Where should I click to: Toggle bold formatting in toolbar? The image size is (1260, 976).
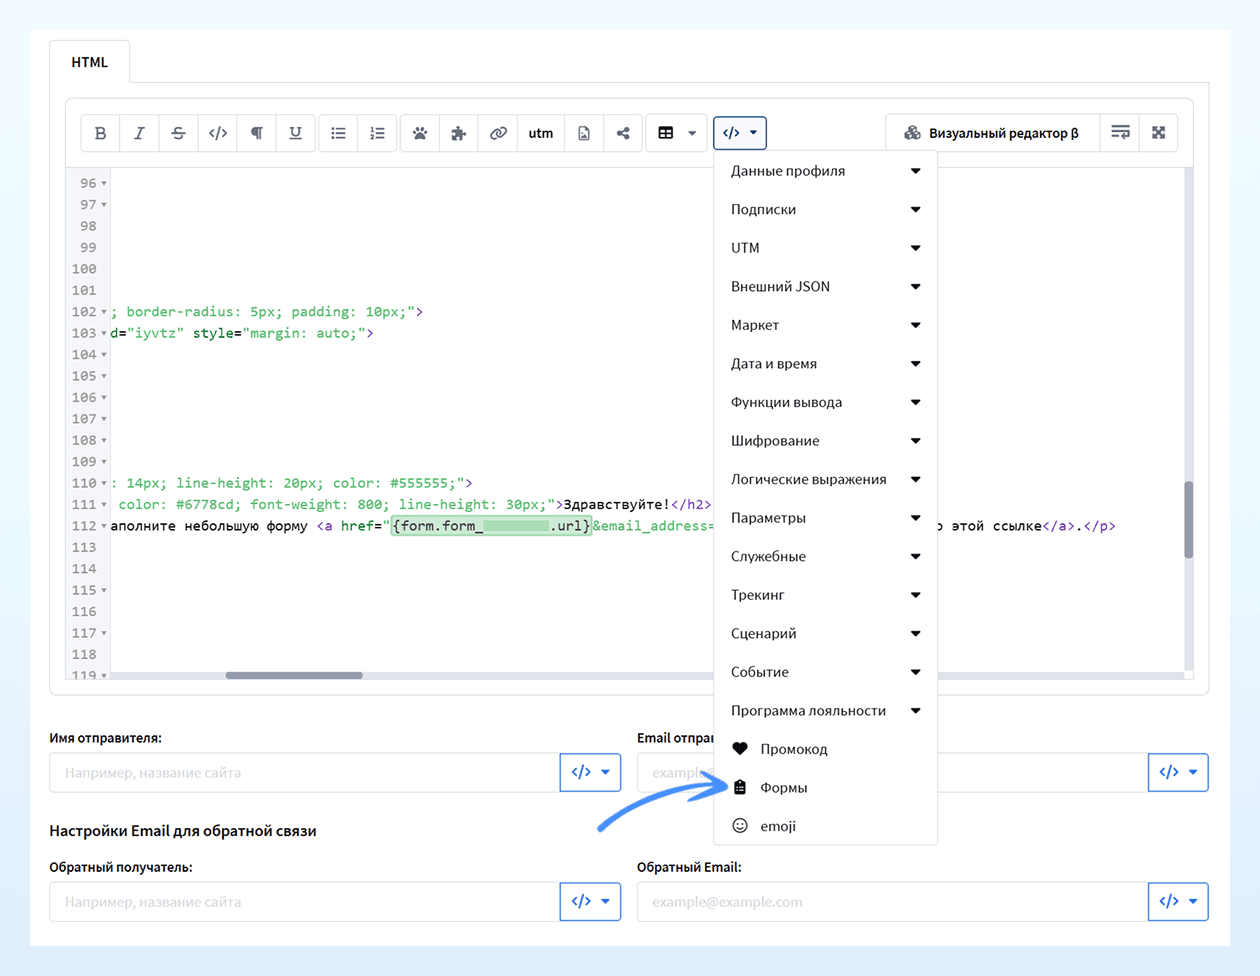[x=100, y=133]
